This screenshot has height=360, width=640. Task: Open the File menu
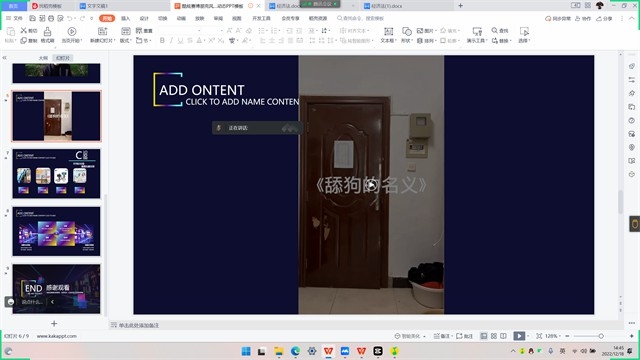coord(14,18)
